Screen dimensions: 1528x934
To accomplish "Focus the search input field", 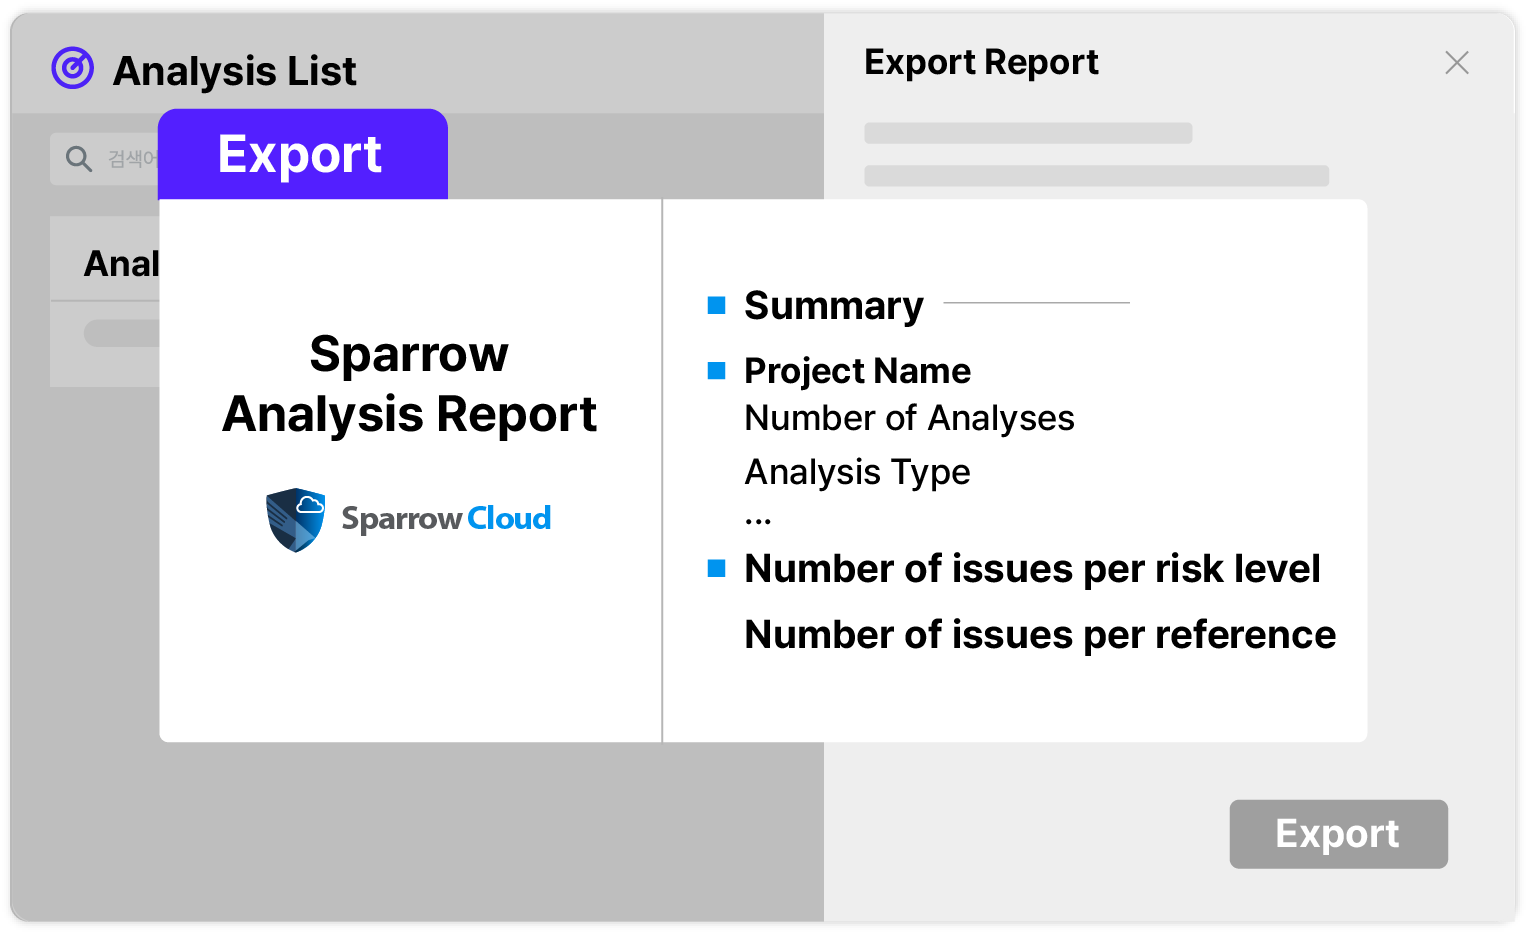I will [105, 159].
